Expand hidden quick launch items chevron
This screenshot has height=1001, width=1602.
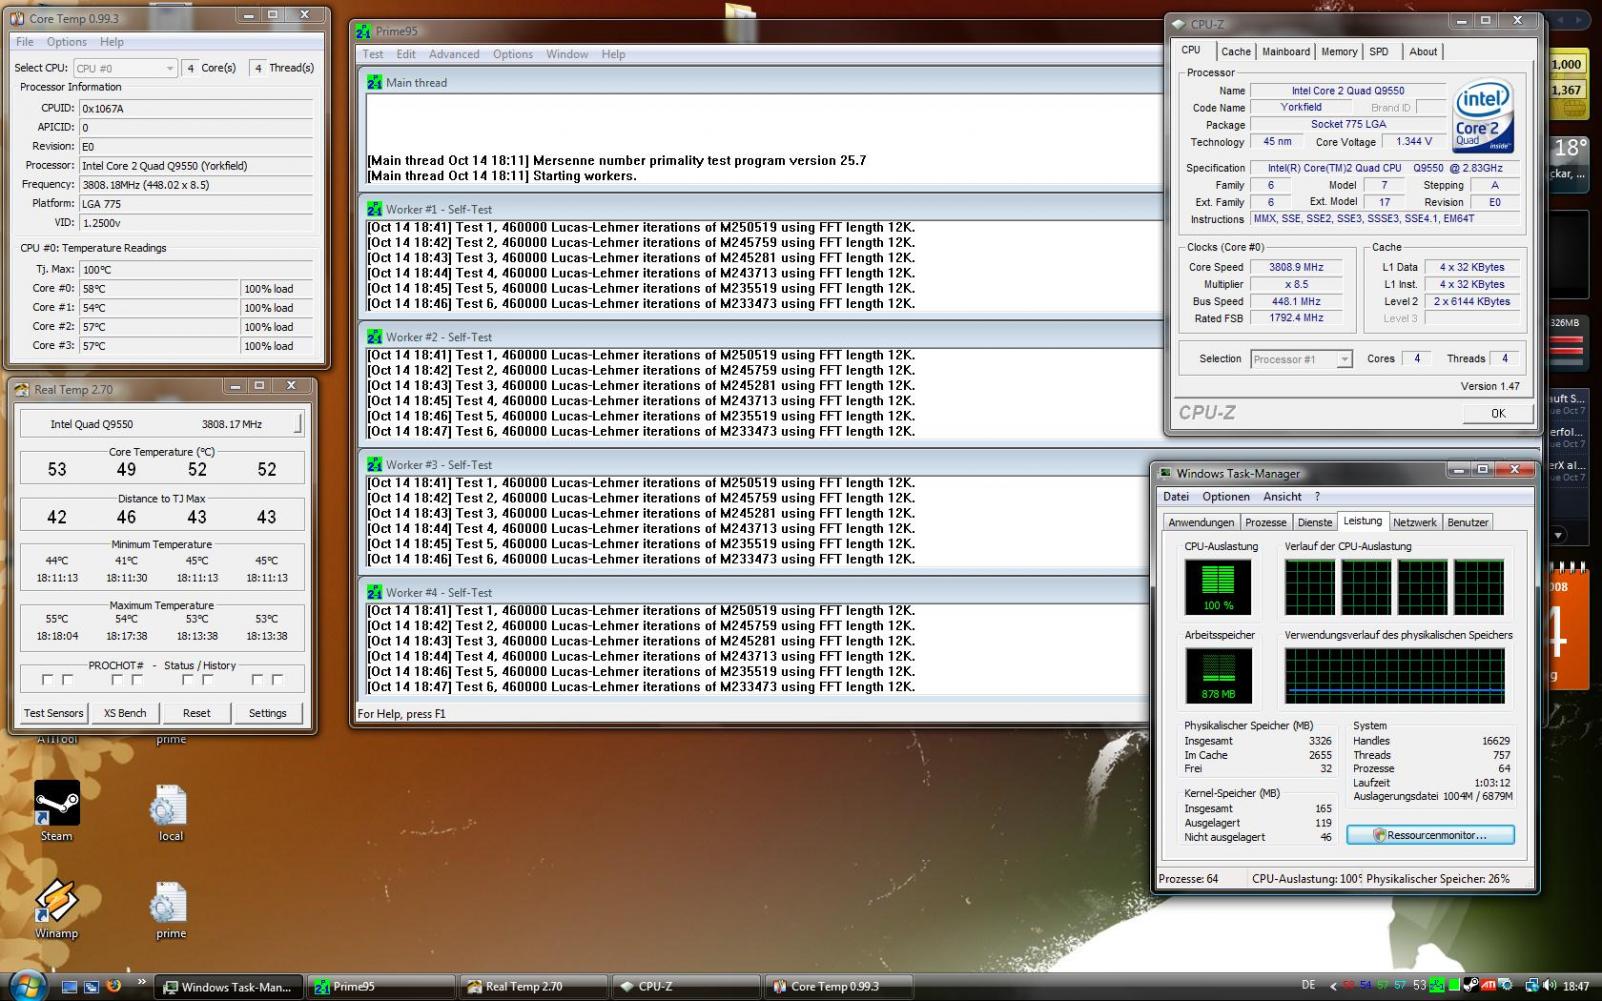coord(140,982)
